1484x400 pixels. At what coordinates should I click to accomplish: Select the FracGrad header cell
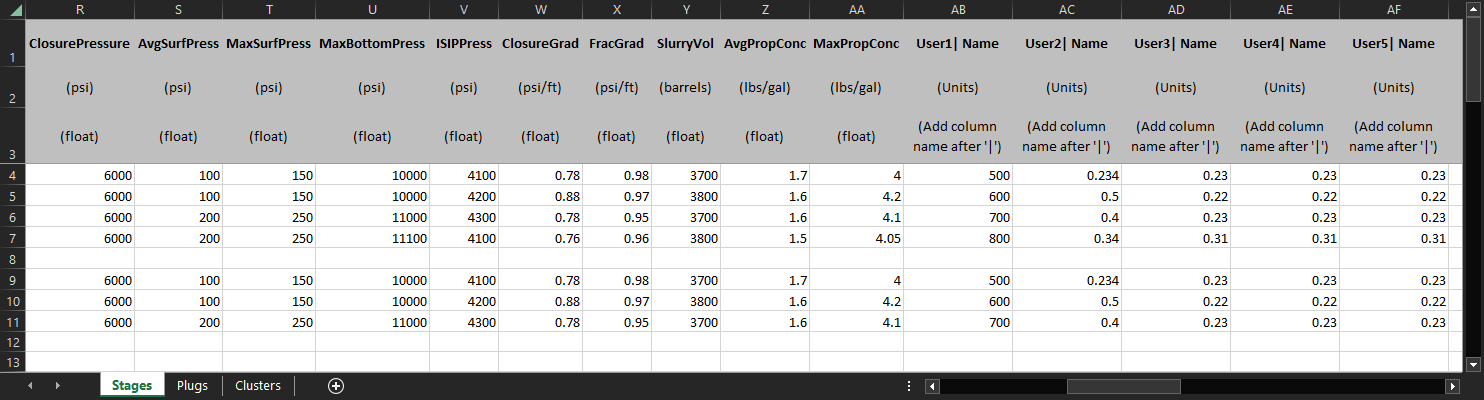(617, 44)
